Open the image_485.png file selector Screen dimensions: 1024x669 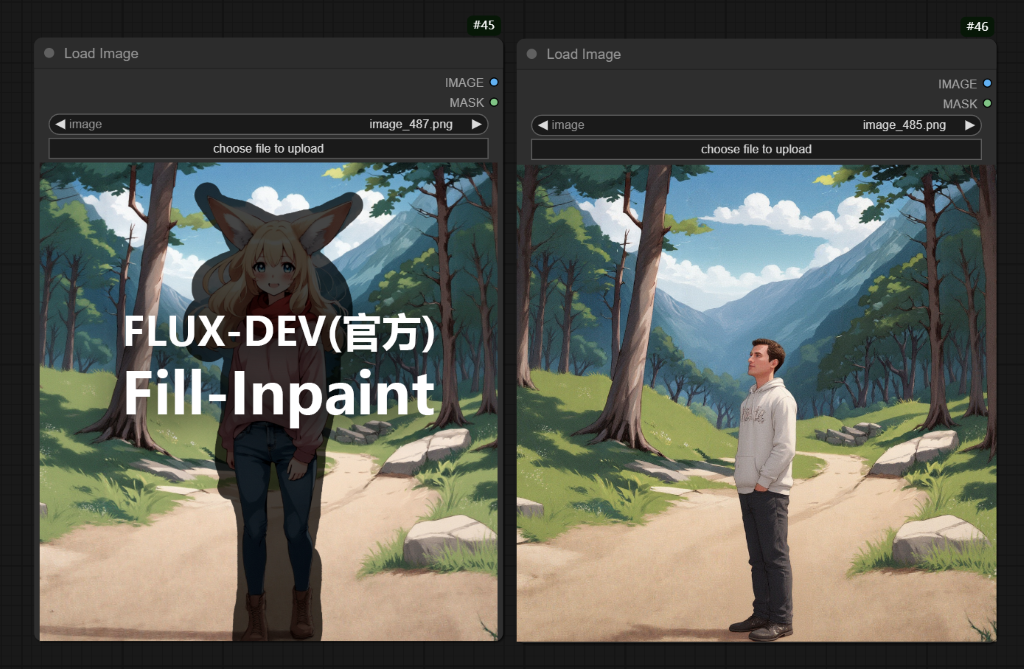[x=756, y=125]
